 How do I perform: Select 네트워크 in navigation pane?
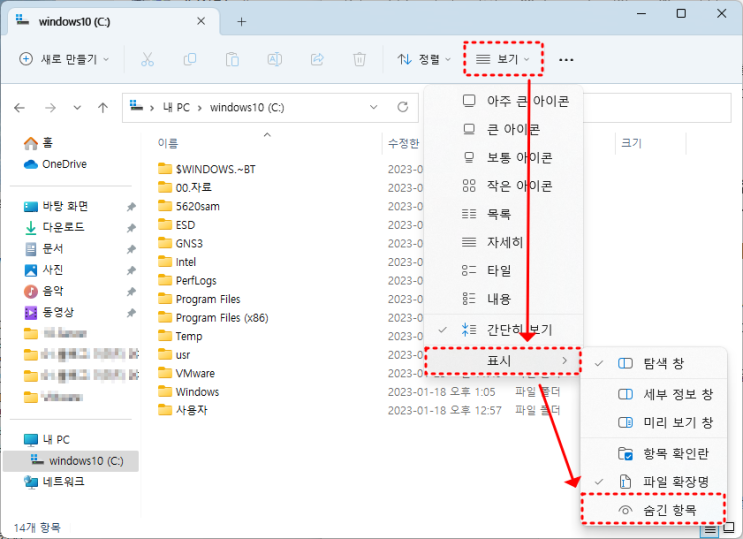54,482
